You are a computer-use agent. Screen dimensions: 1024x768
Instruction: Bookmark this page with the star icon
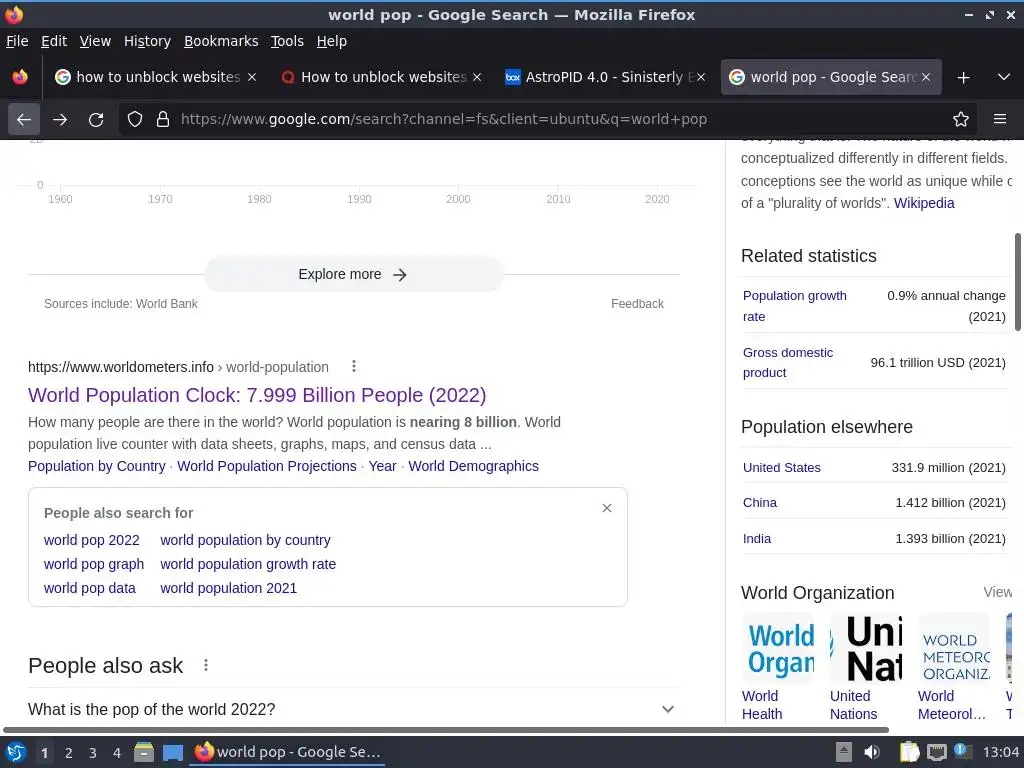coord(961,120)
